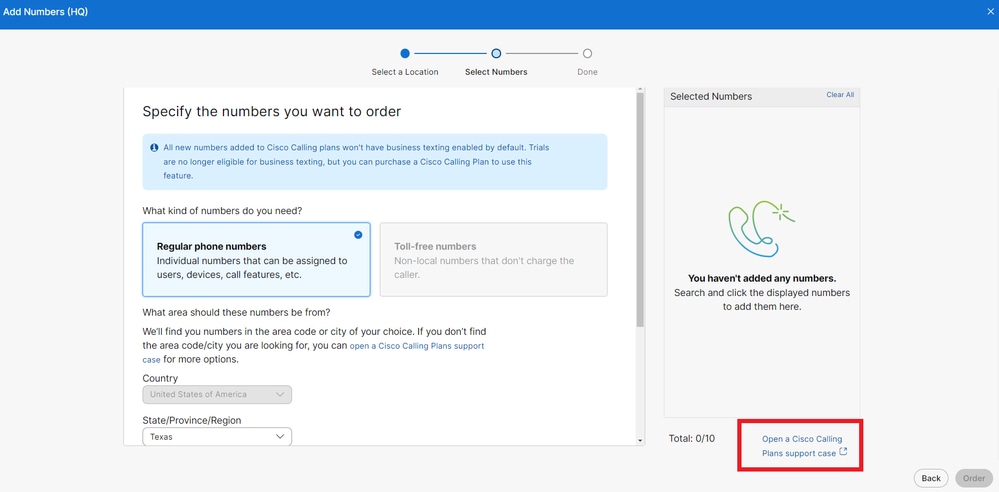Viewport: 999px width, 492px height.
Task: Click the 'Country' field label
Action: click(x=160, y=378)
